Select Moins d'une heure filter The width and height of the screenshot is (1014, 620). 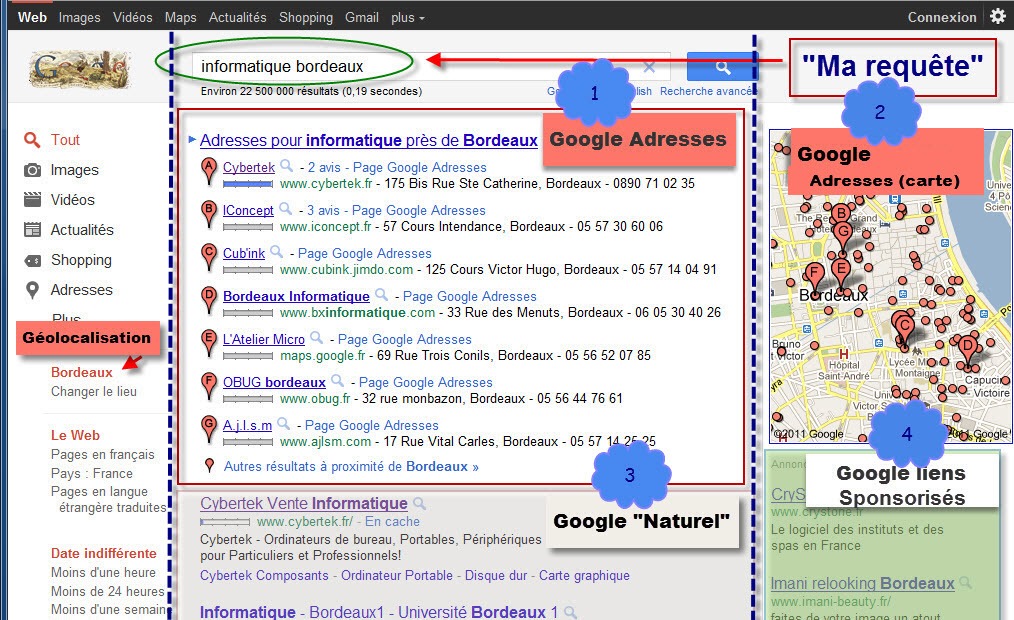point(103,573)
